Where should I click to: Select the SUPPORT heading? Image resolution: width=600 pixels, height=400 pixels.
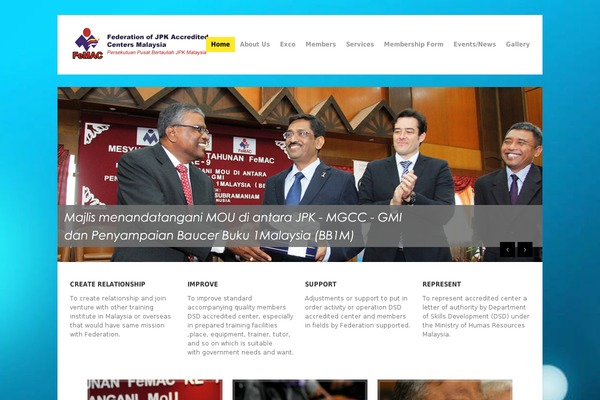(321, 284)
